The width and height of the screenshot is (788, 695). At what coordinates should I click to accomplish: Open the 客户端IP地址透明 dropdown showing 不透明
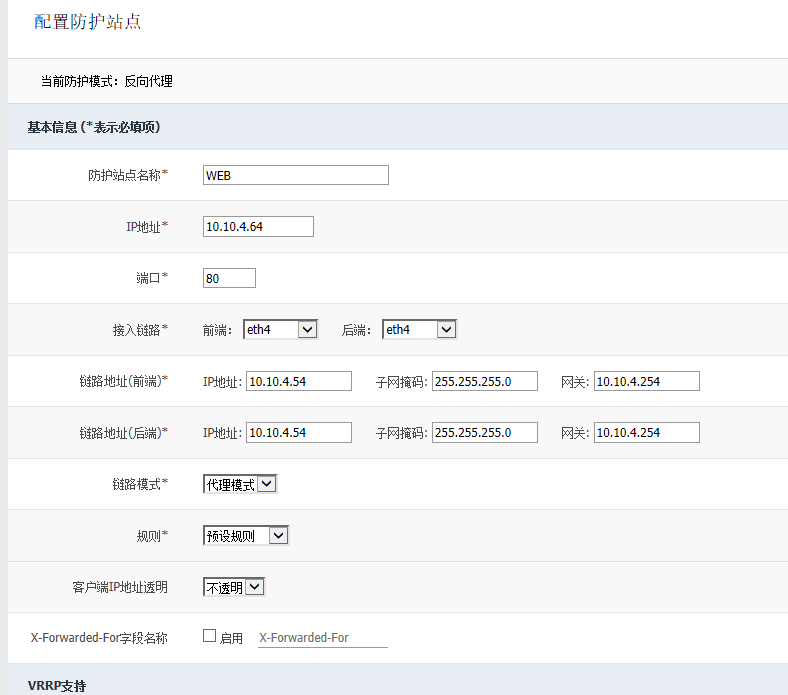[x=234, y=587]
